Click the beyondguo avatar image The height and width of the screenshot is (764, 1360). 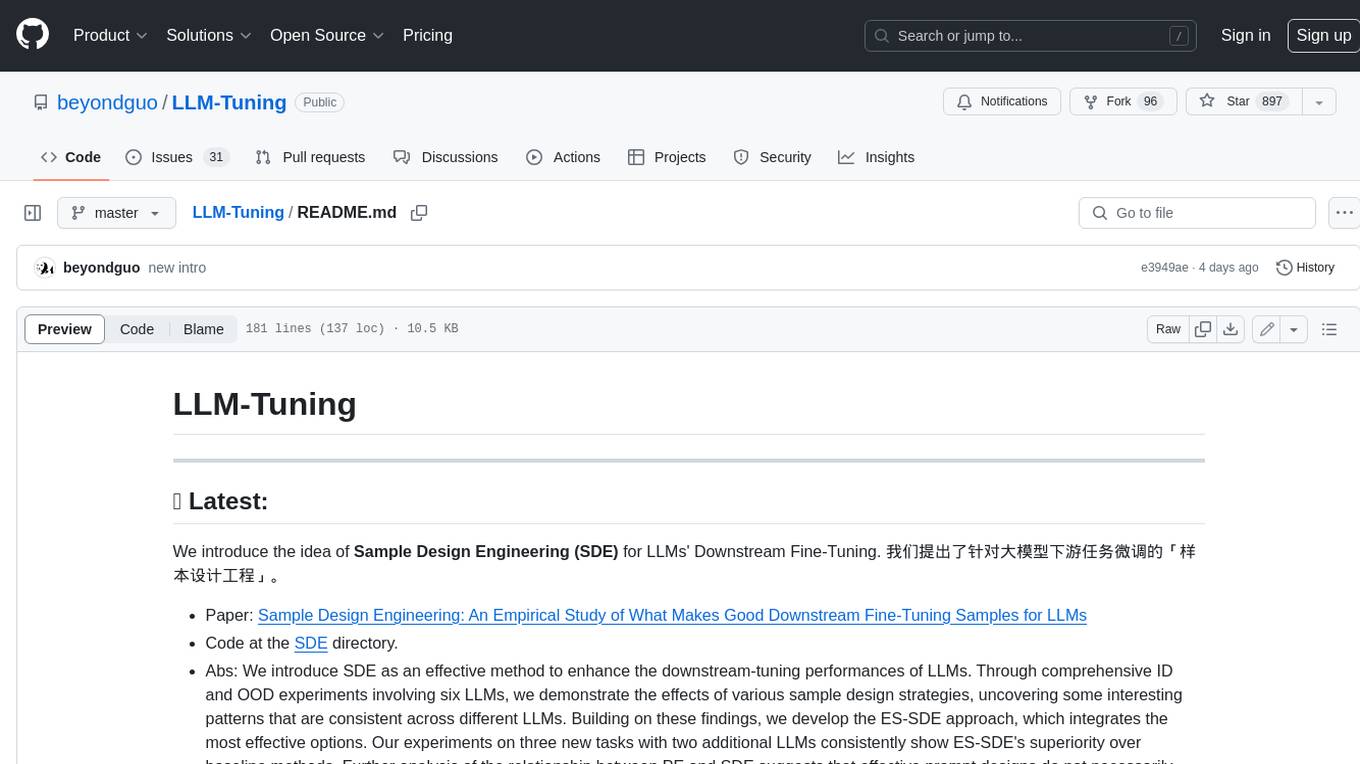pos(44,267)
